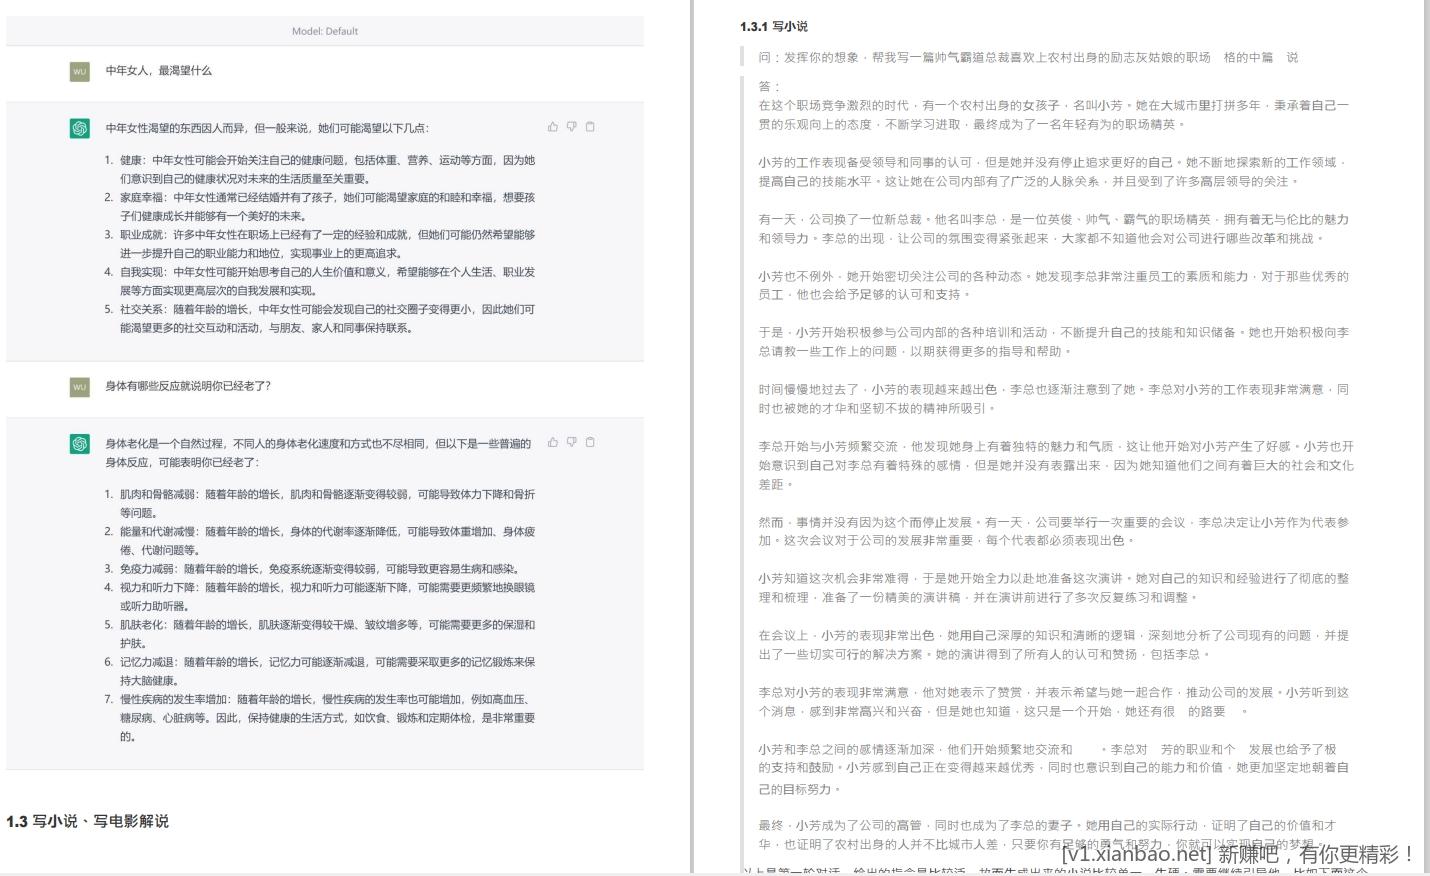The width and height of the screenshot is (1430, 876).
Task: Click list item 1 健康 in first answer
Action: click(x=320, y=169)
